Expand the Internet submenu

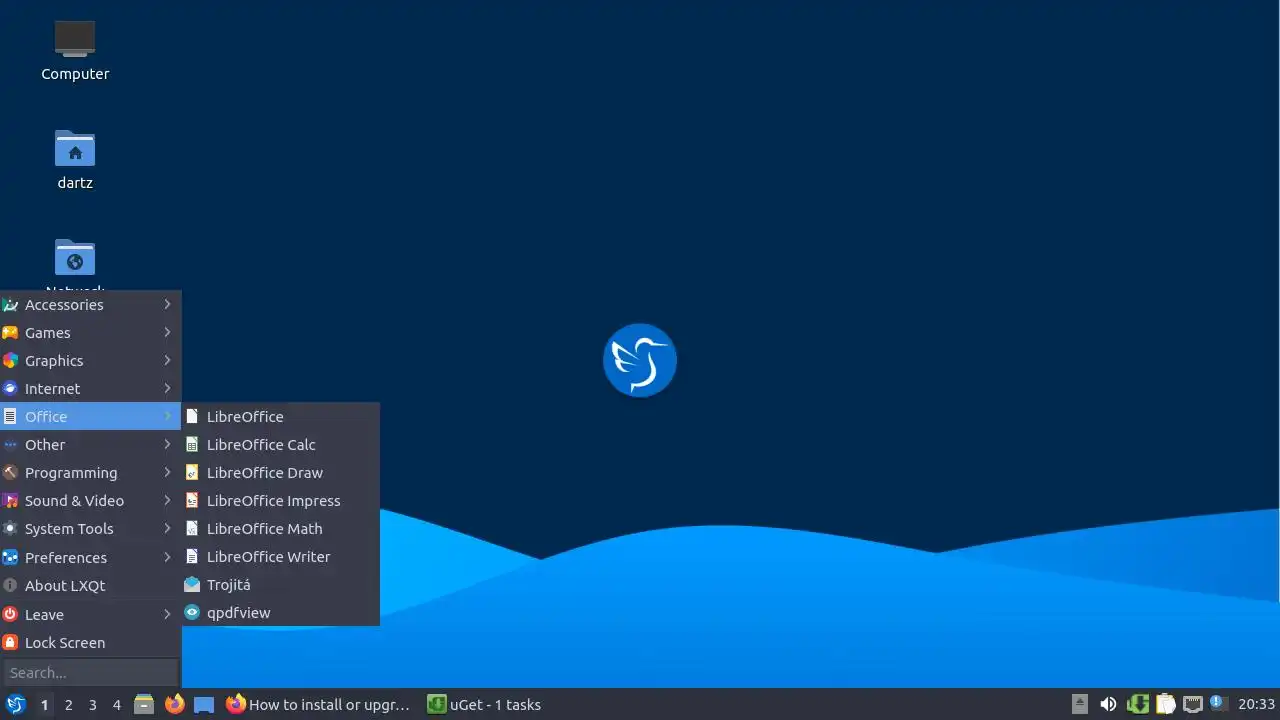point(90,389)
